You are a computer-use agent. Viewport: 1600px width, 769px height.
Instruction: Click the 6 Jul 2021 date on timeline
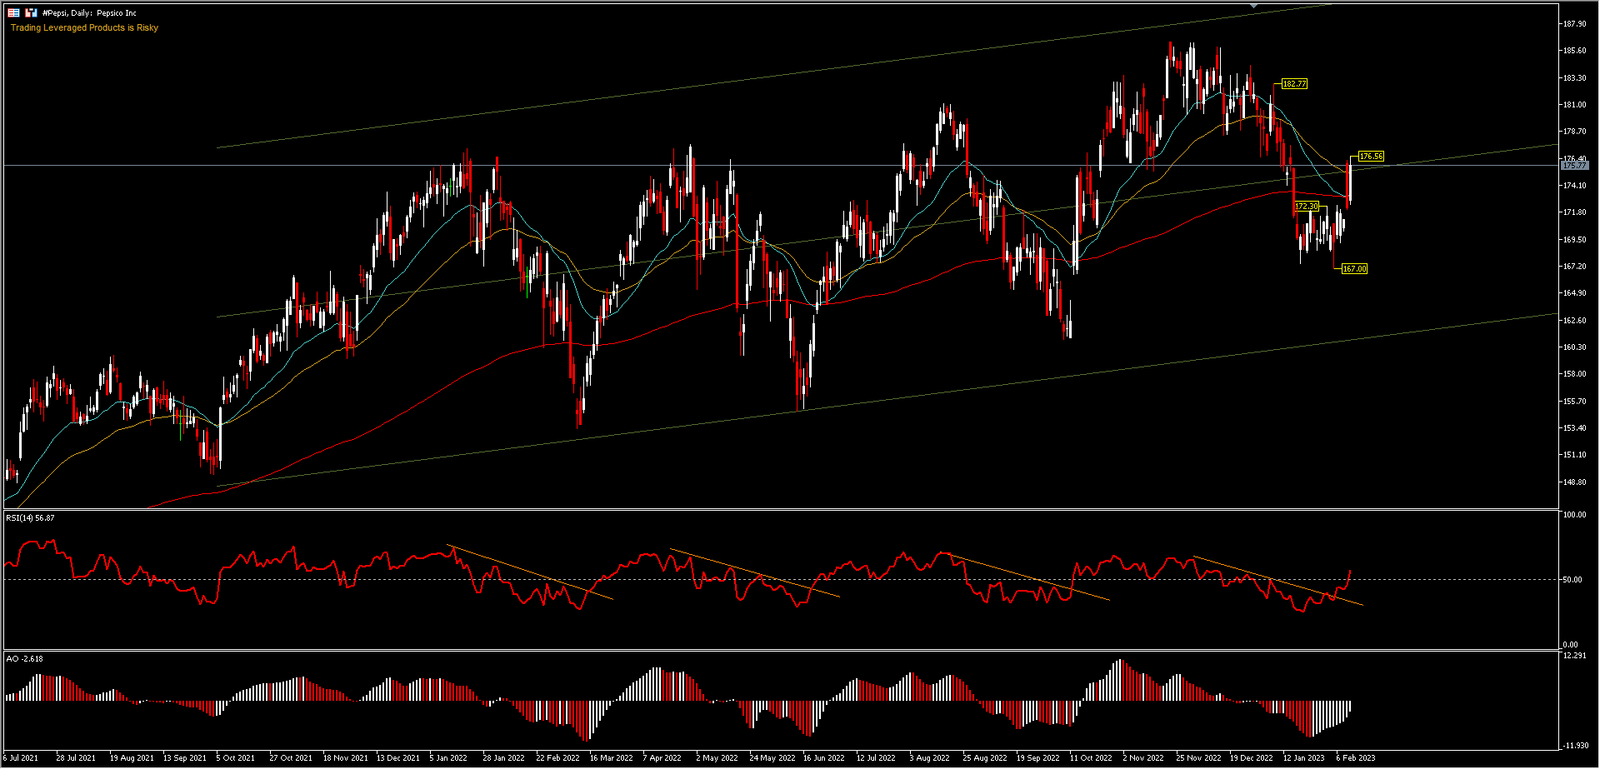tap(20, 758)
